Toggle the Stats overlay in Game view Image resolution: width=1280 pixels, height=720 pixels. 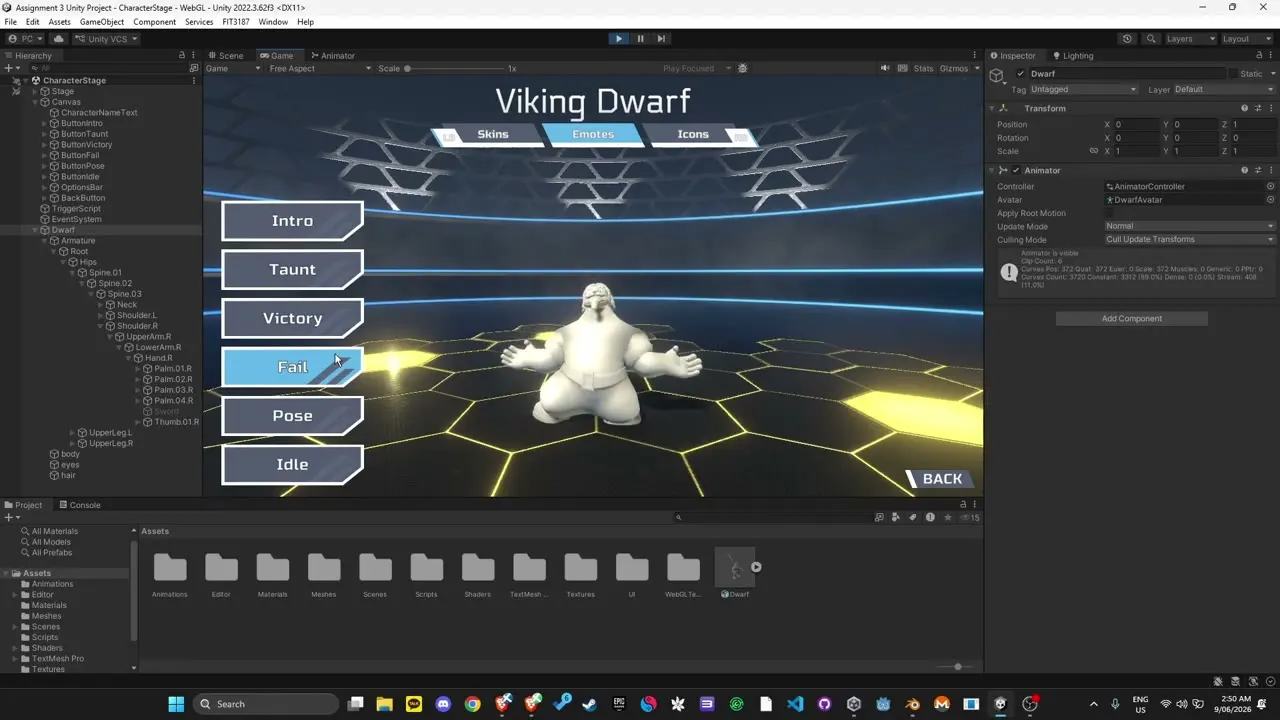click(923, 69)
